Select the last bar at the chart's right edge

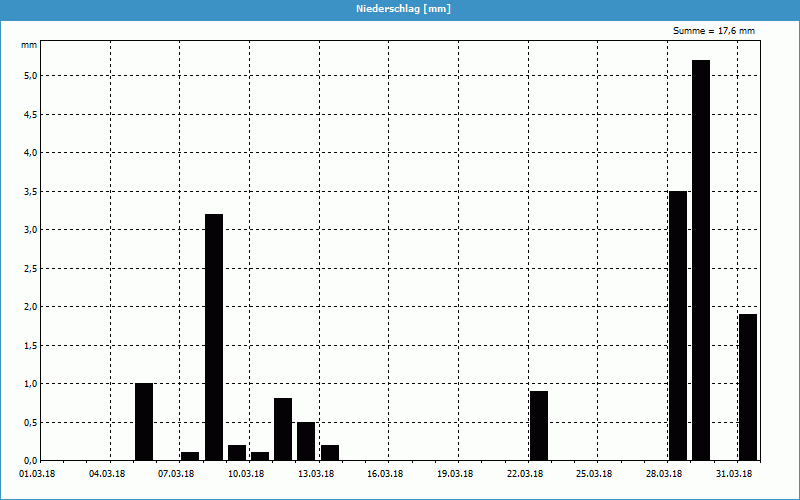point(747,387)
